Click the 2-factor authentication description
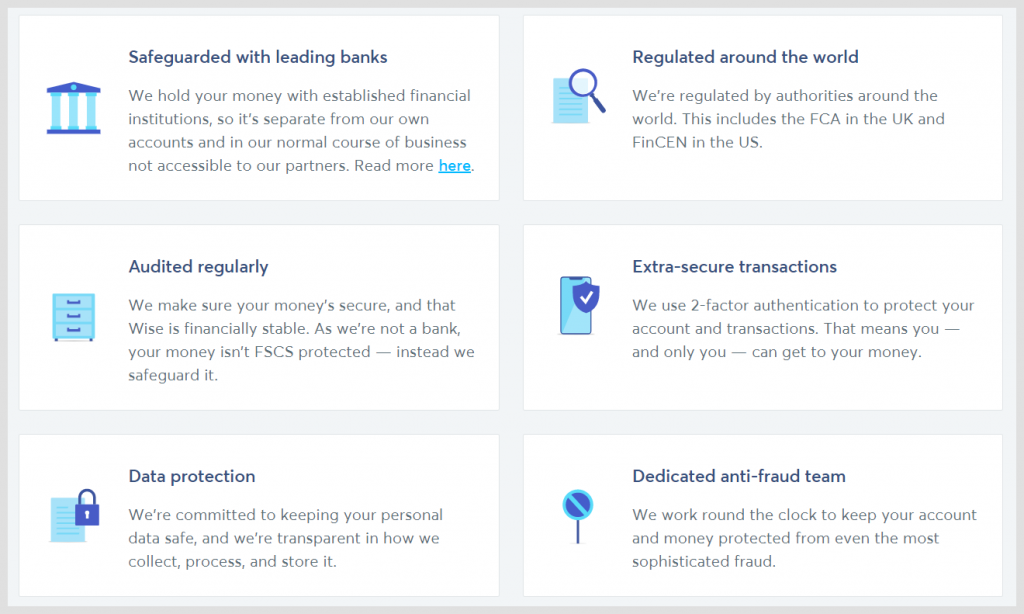The height and width of the screenshot is (614, 1024). pos(803,329)
